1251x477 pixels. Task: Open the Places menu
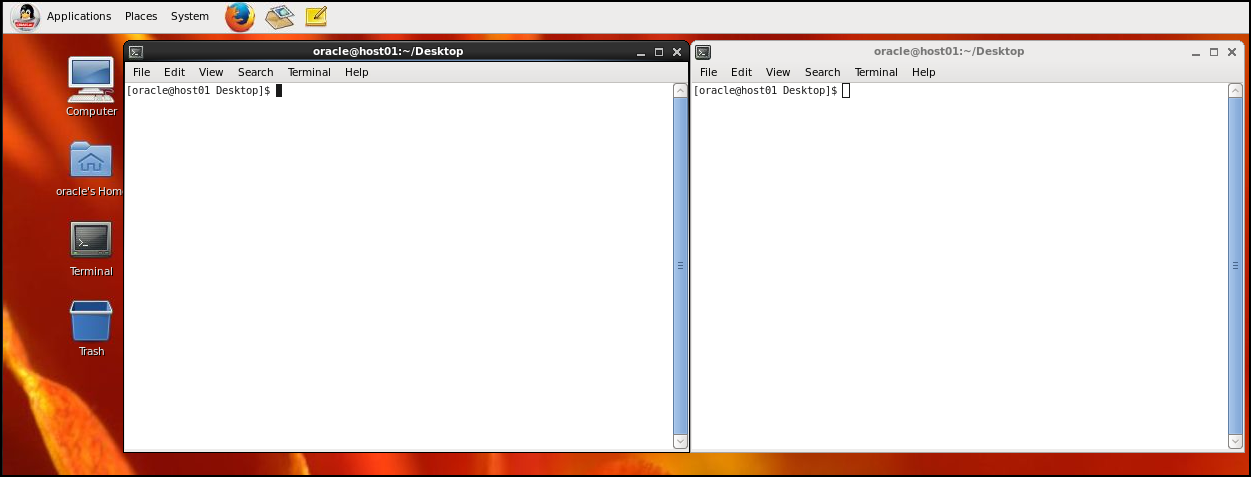coord(141,16)
